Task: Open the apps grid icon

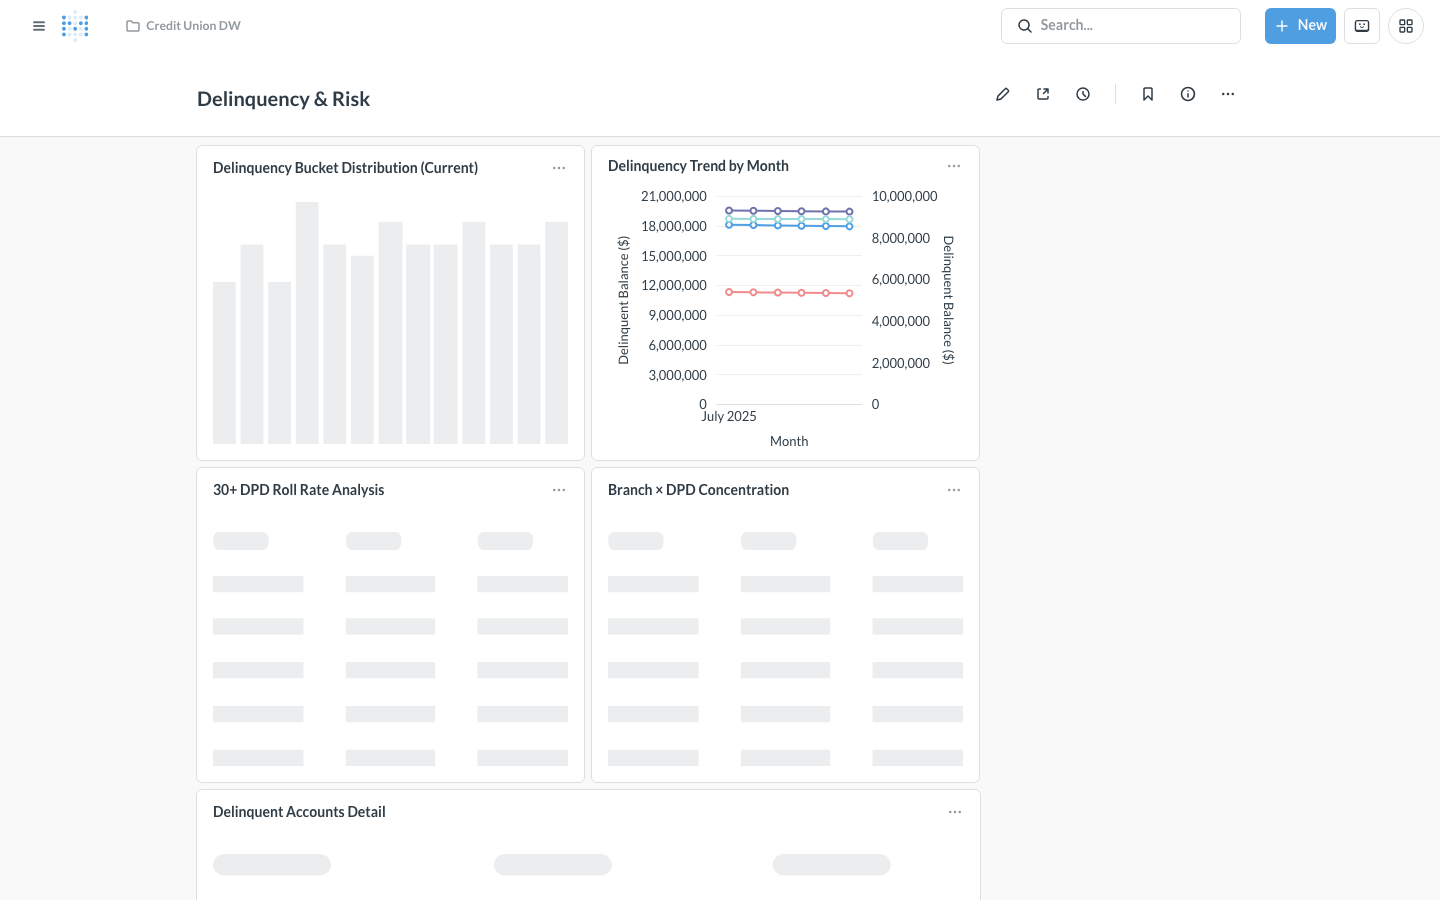Action: tap(1406, 26)
